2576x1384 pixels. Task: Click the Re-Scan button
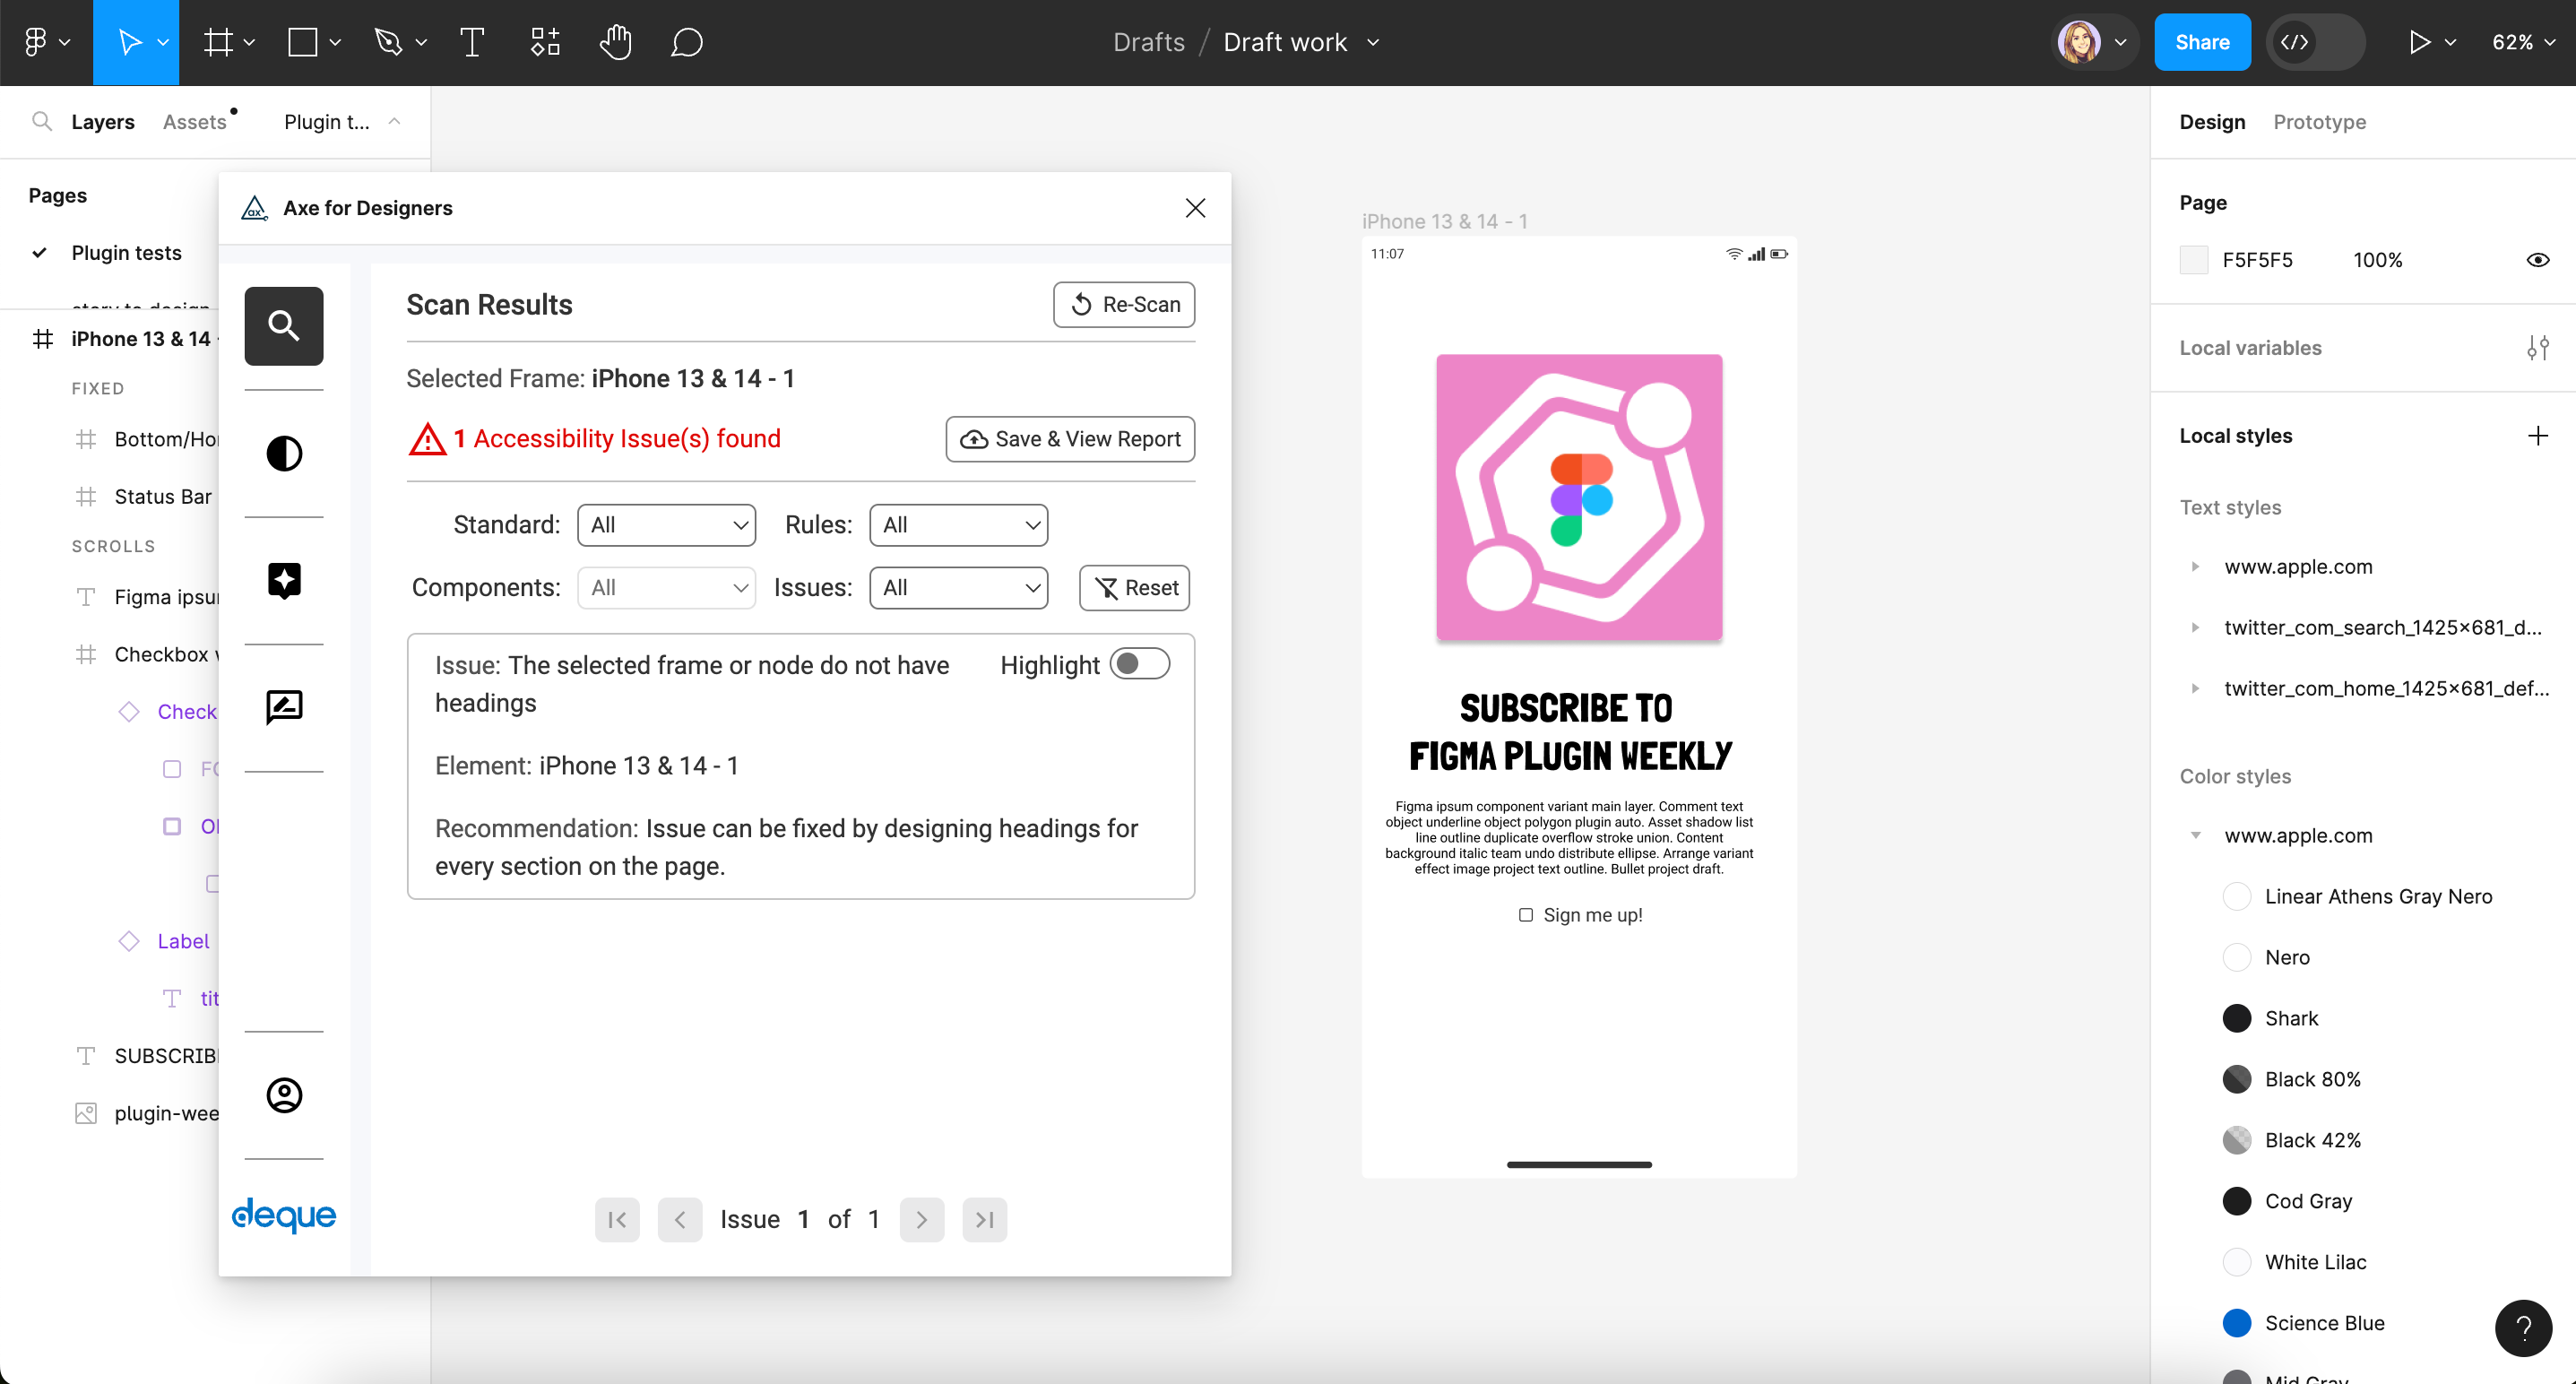(x=1124, y=305)
